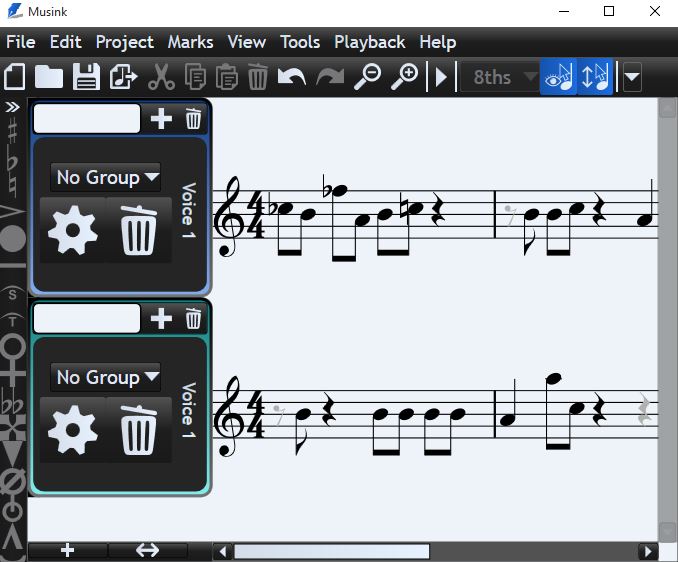Click the bottom staff name input field
Screen dimensions: 678x562
[87, 318]
